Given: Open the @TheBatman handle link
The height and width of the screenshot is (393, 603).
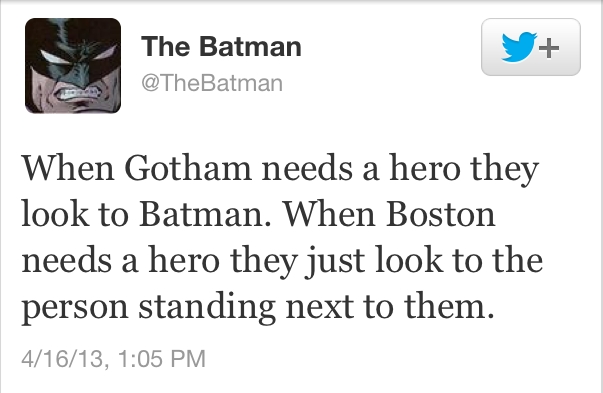Looking at the screenshot, I should tap(212, 83).
